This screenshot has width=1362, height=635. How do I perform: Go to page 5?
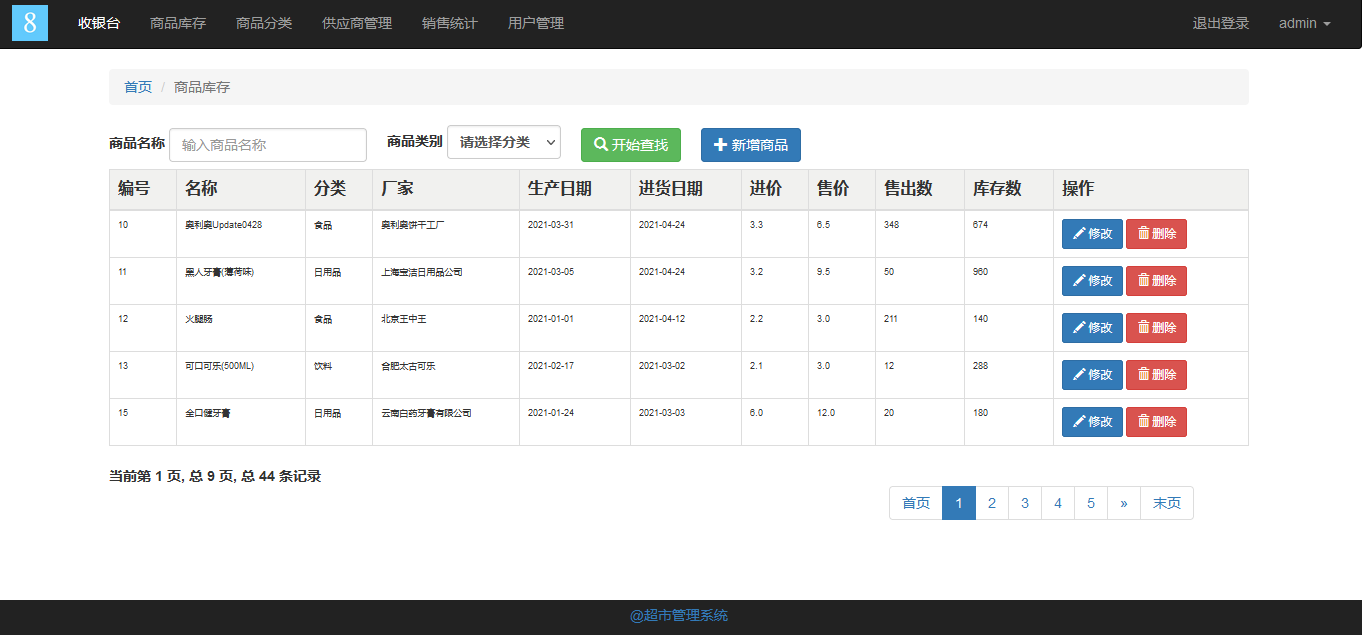point(1091,503)
